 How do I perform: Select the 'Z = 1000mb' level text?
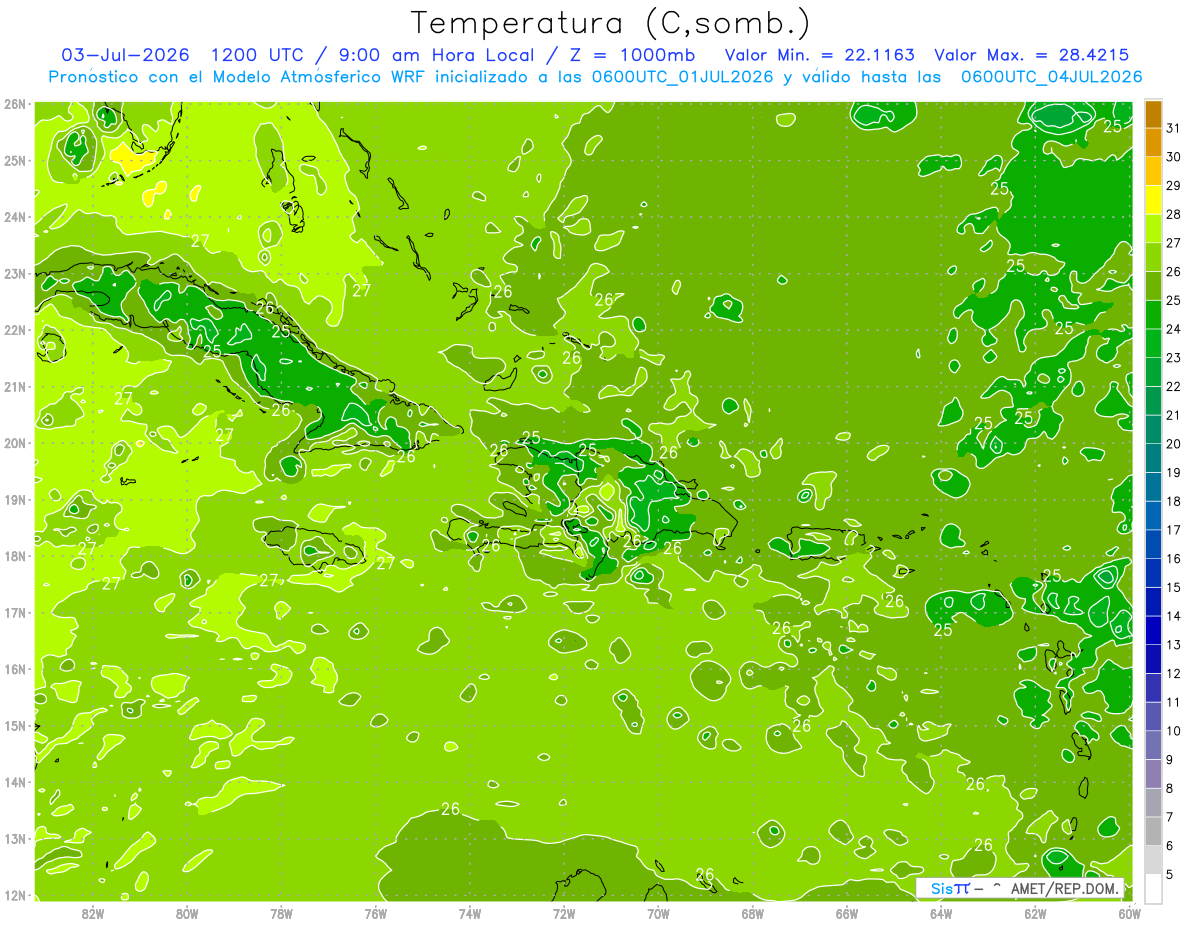click(x=633, y=54)
